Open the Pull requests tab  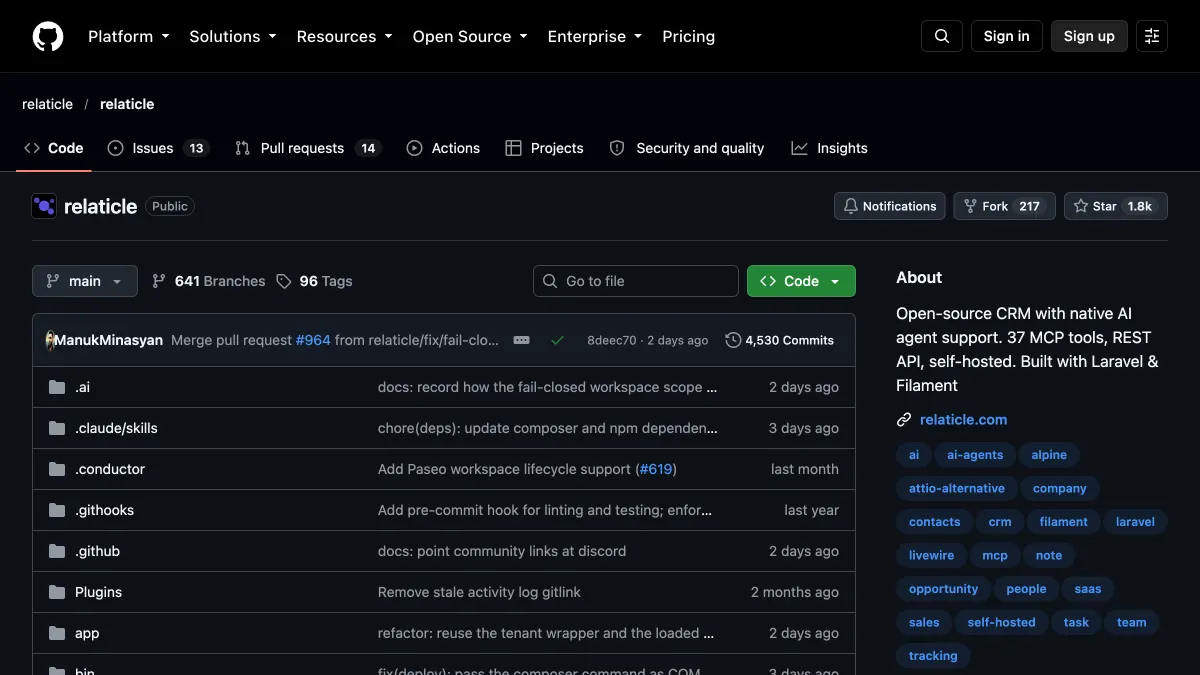[x=308, y=148]
